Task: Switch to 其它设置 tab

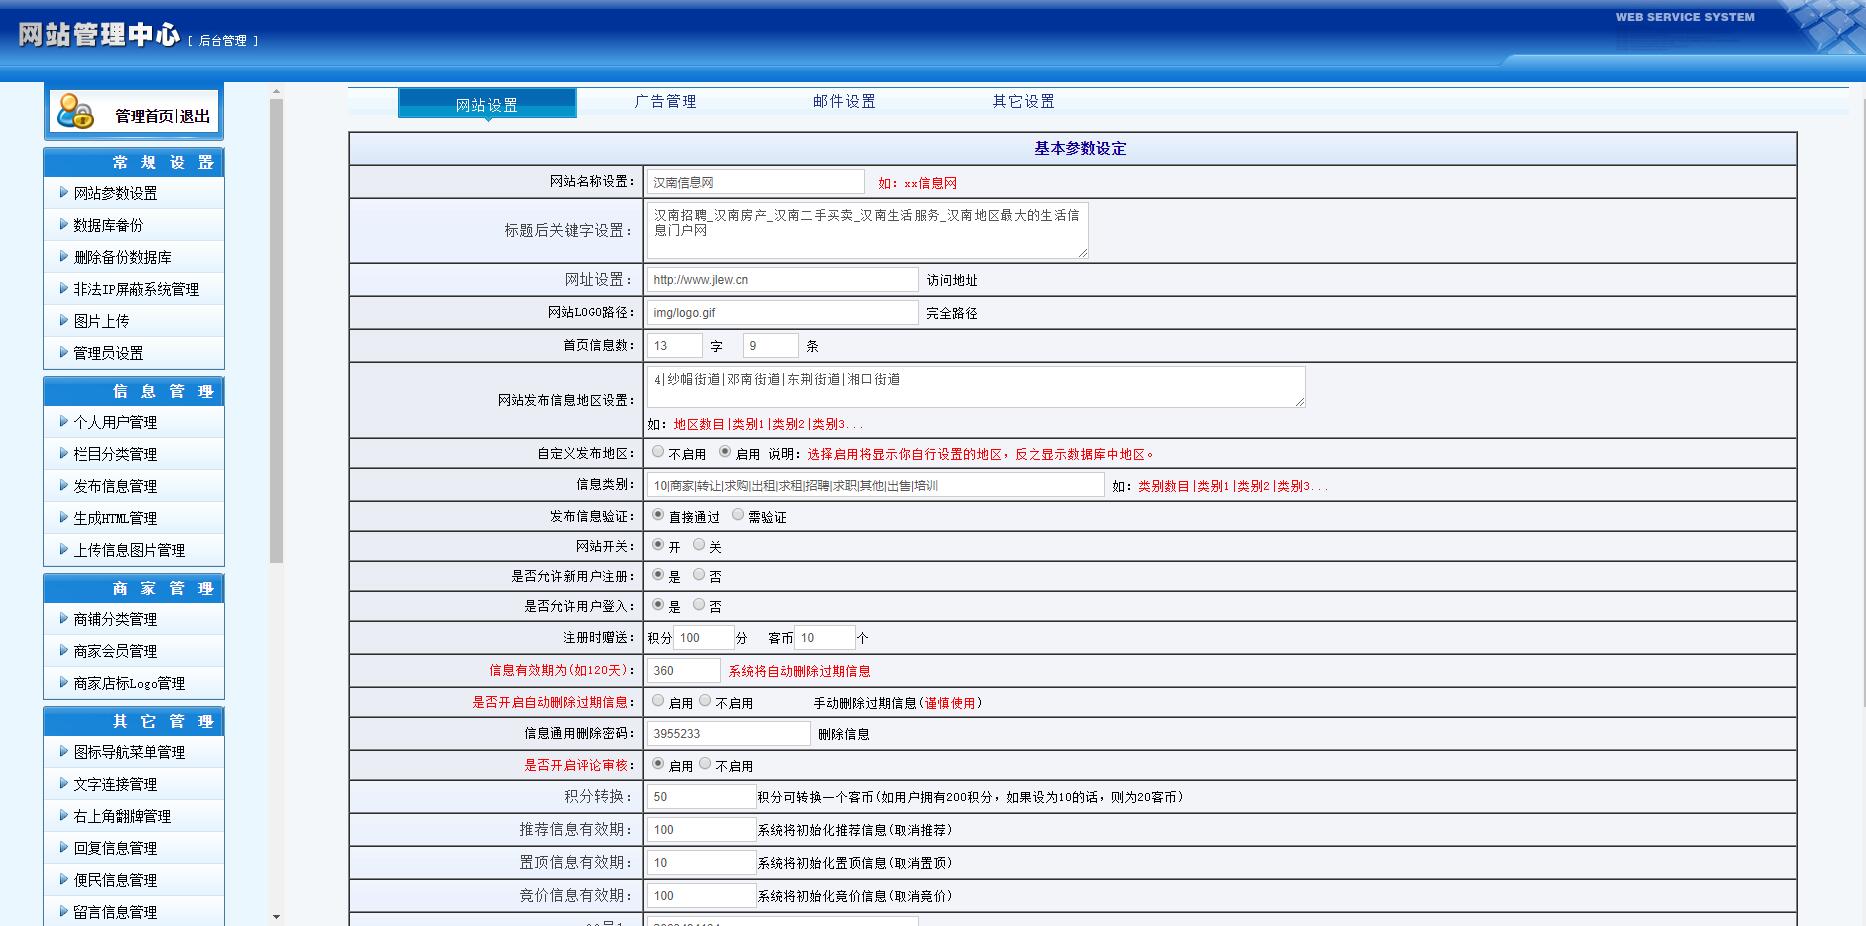Action: (x=1023, y=101)
